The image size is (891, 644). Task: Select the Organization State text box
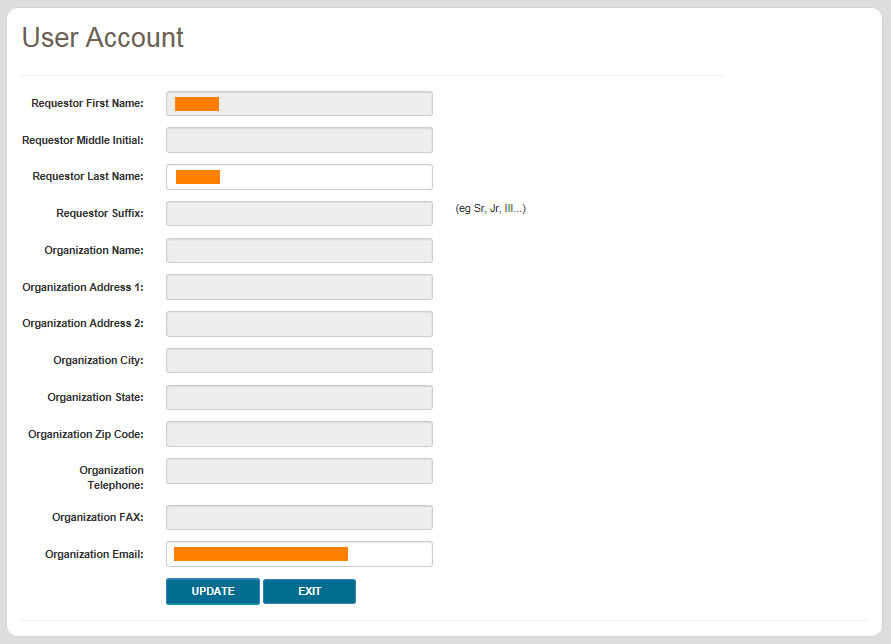pos(299,397)
